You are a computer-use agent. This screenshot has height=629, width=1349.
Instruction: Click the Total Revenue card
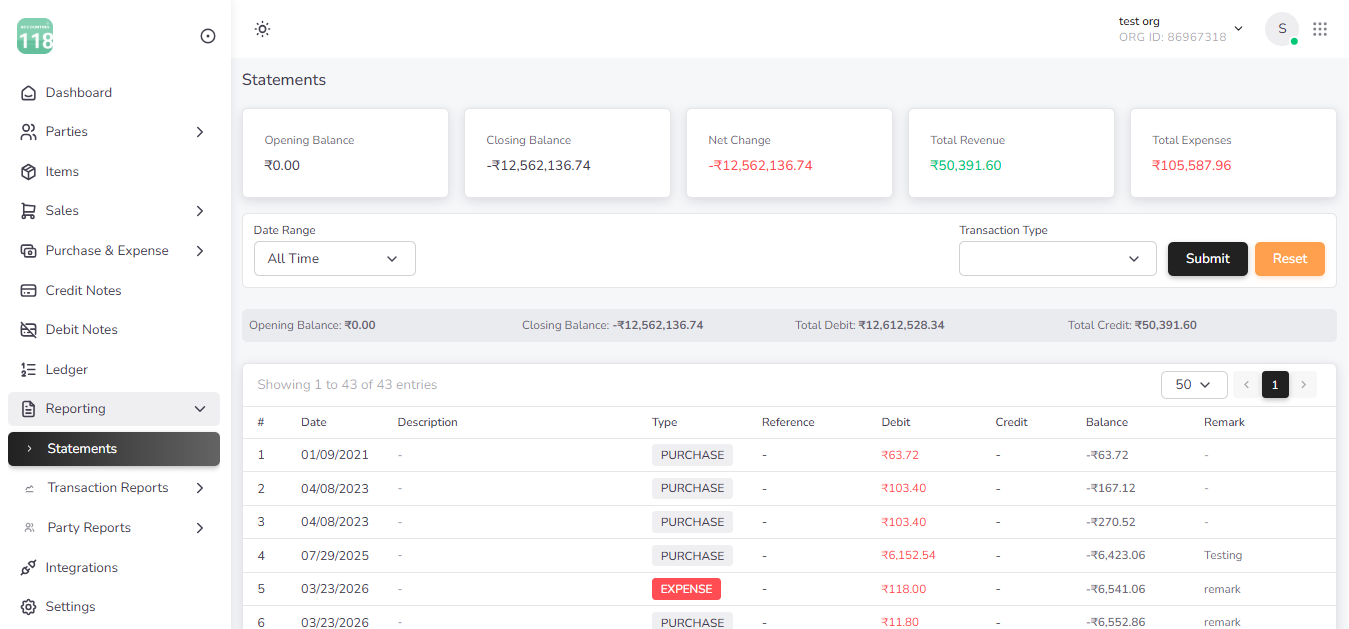click(x=1011, y=153)
